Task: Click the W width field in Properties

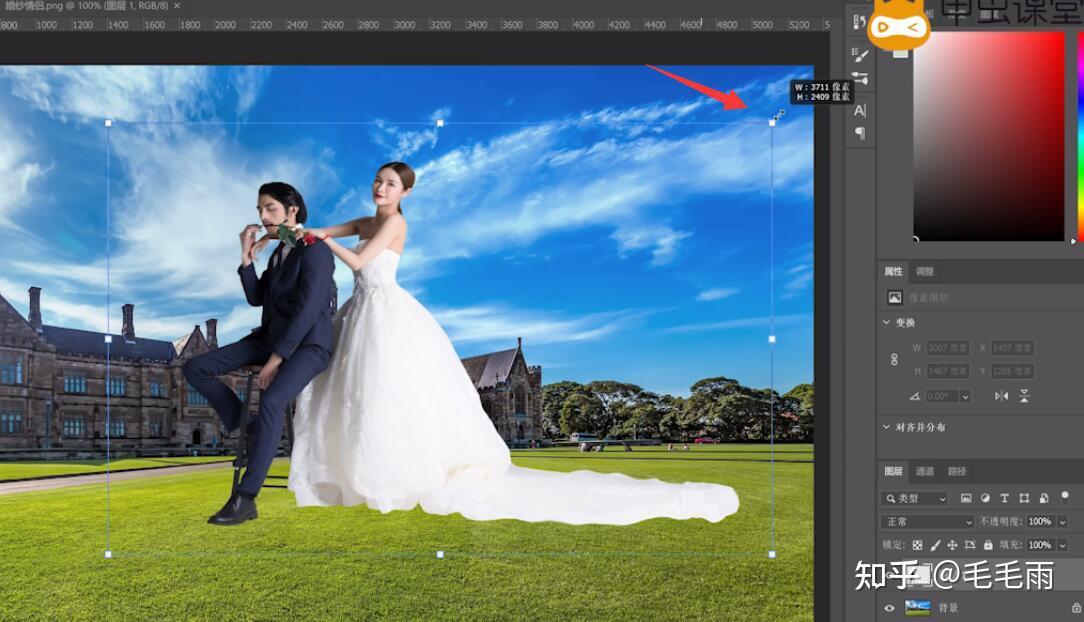Action: (x=946, y=348)
